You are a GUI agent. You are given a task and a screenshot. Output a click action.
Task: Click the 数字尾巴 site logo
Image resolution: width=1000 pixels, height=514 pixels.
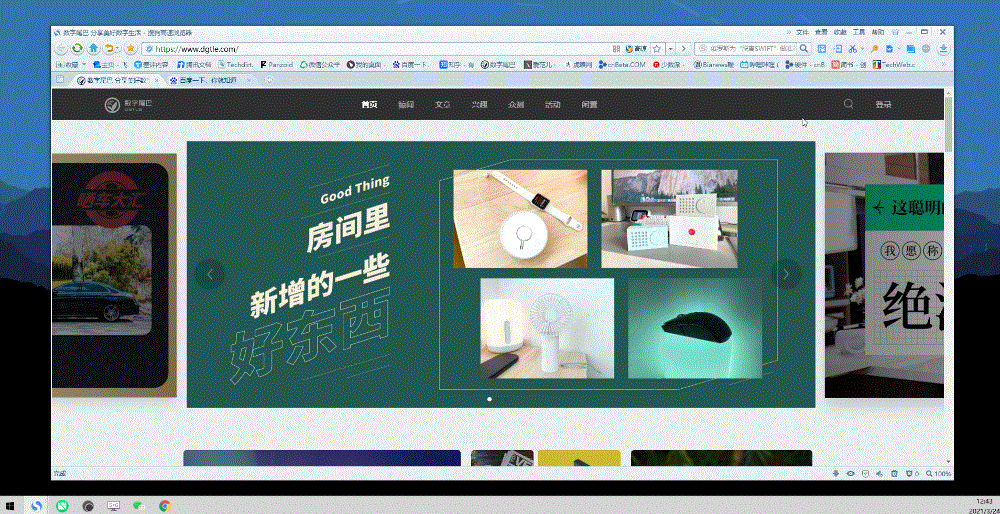(129, 105)
